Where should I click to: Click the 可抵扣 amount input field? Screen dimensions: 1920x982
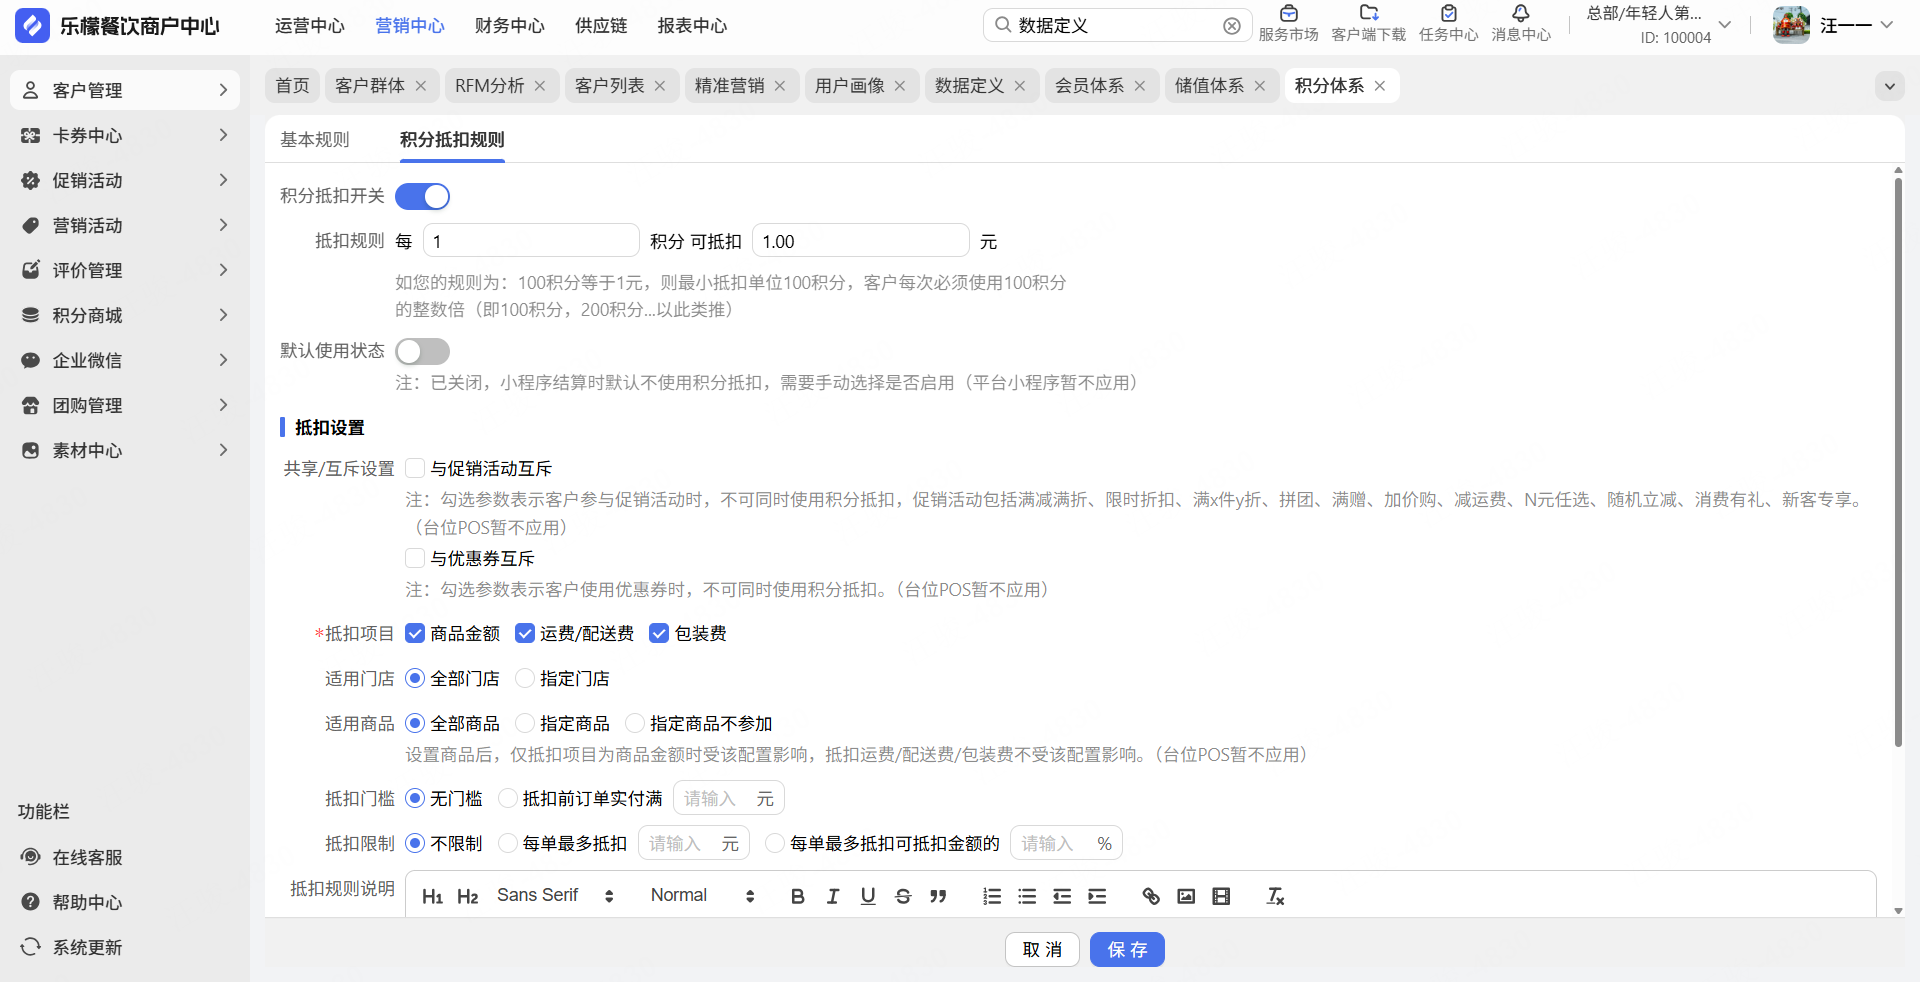[860, 242]
